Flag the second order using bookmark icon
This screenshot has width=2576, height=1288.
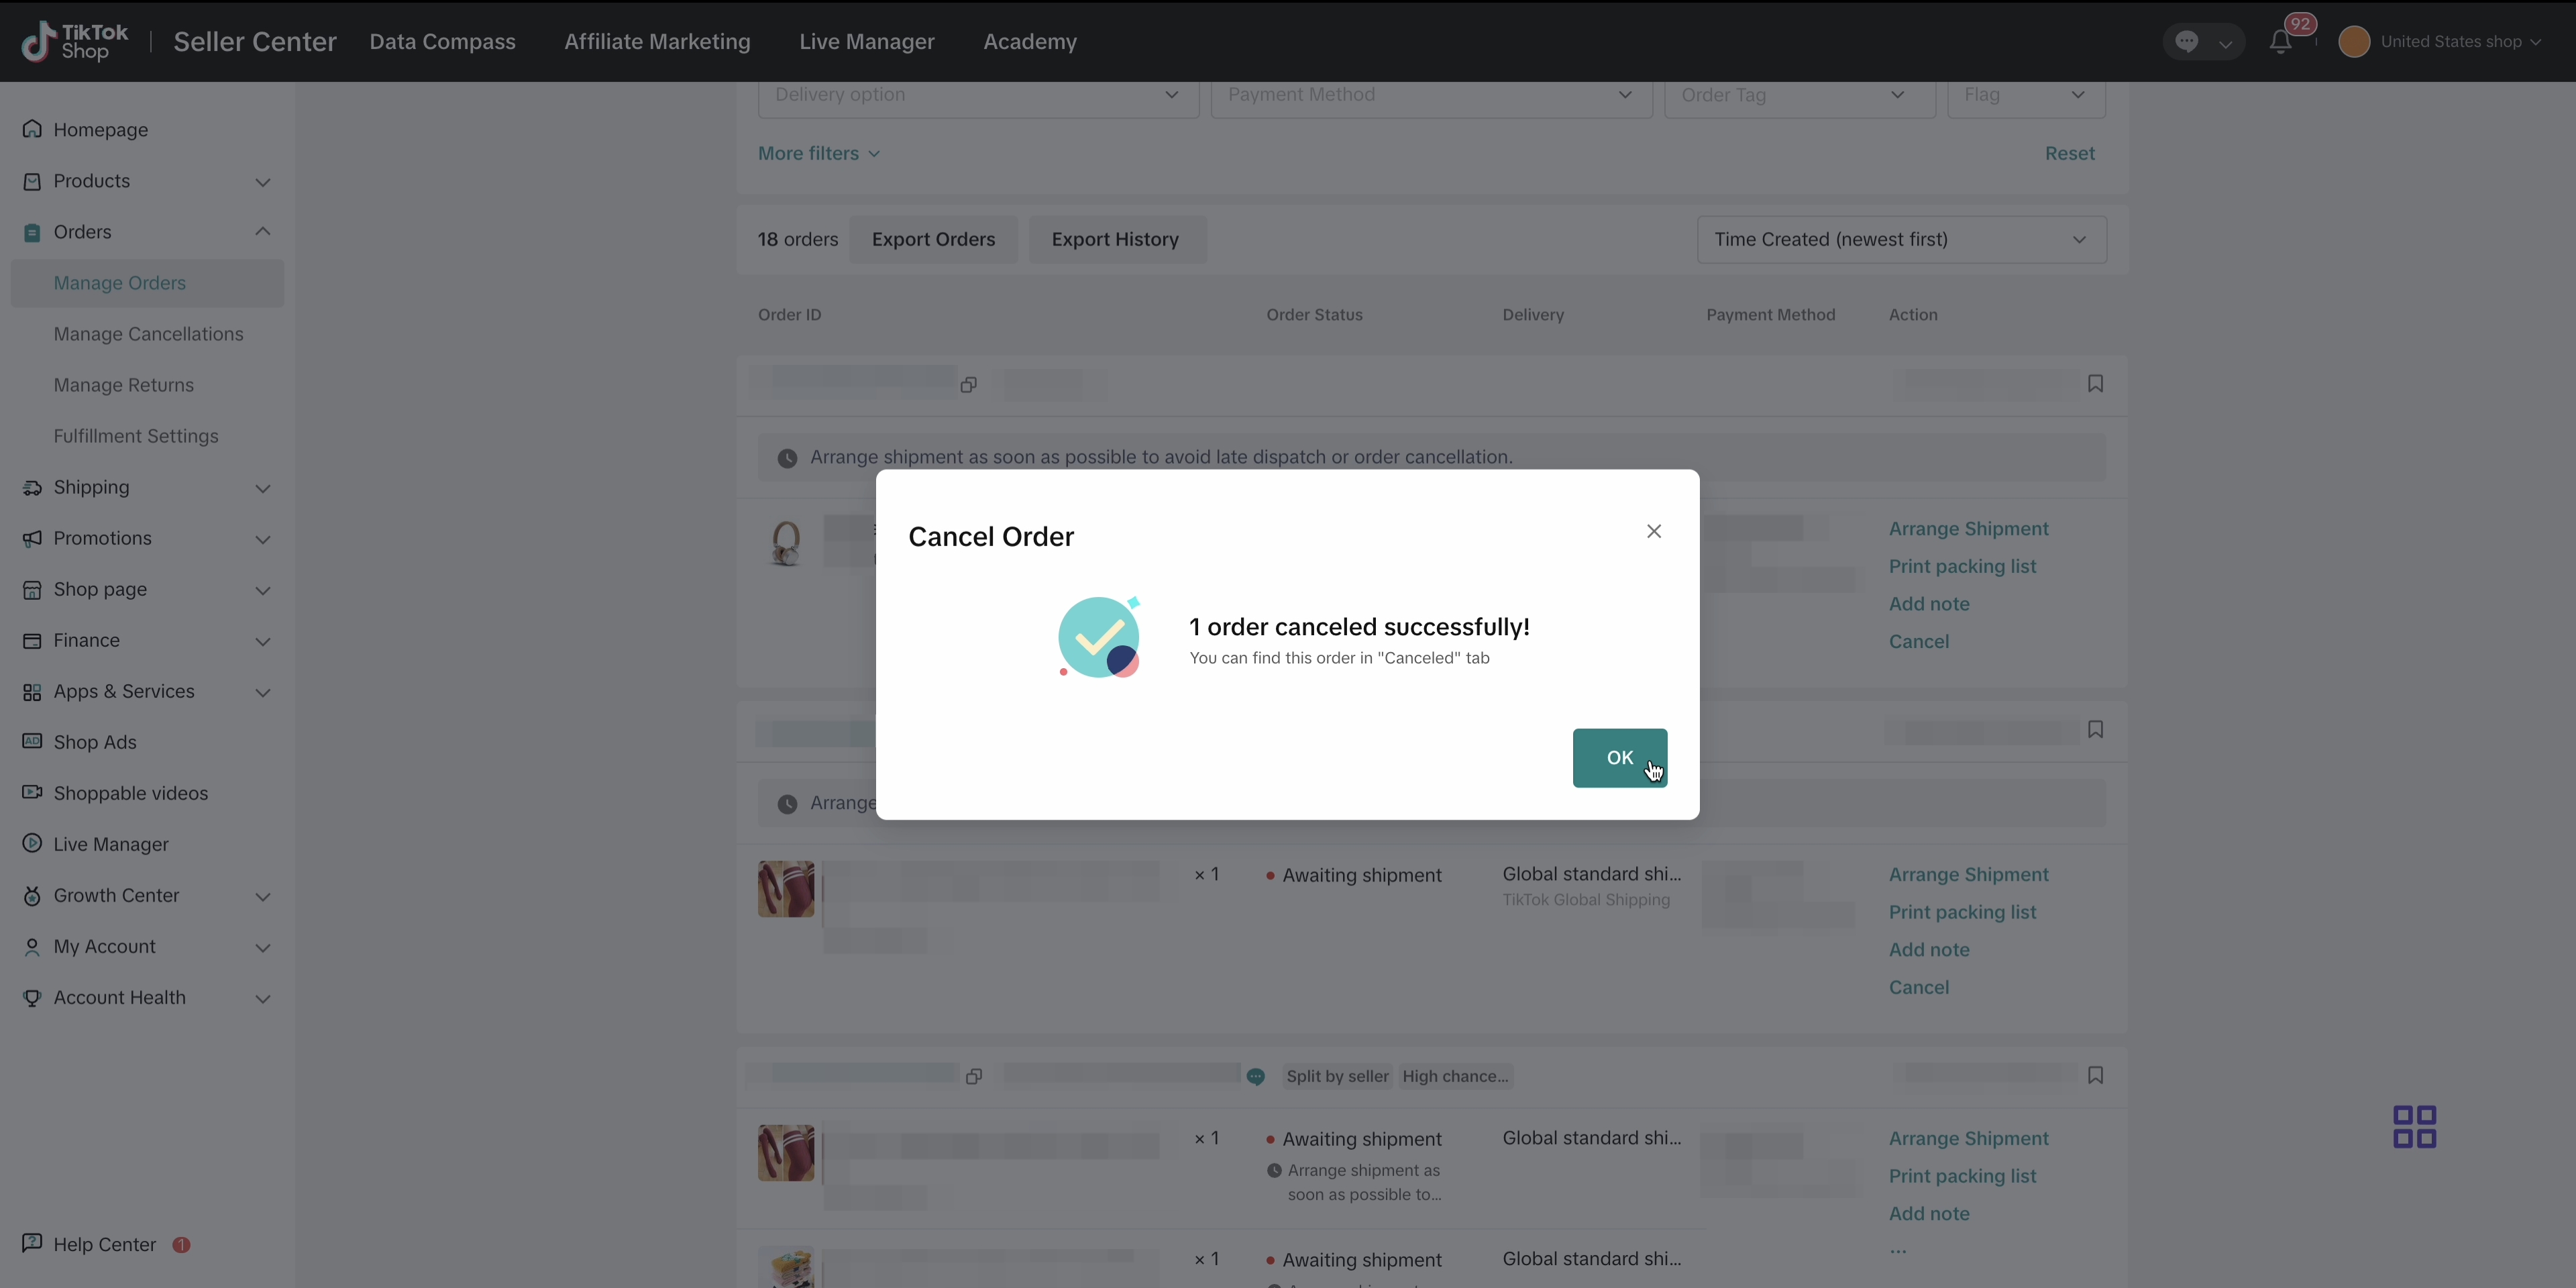click(x=2095, y=730)
